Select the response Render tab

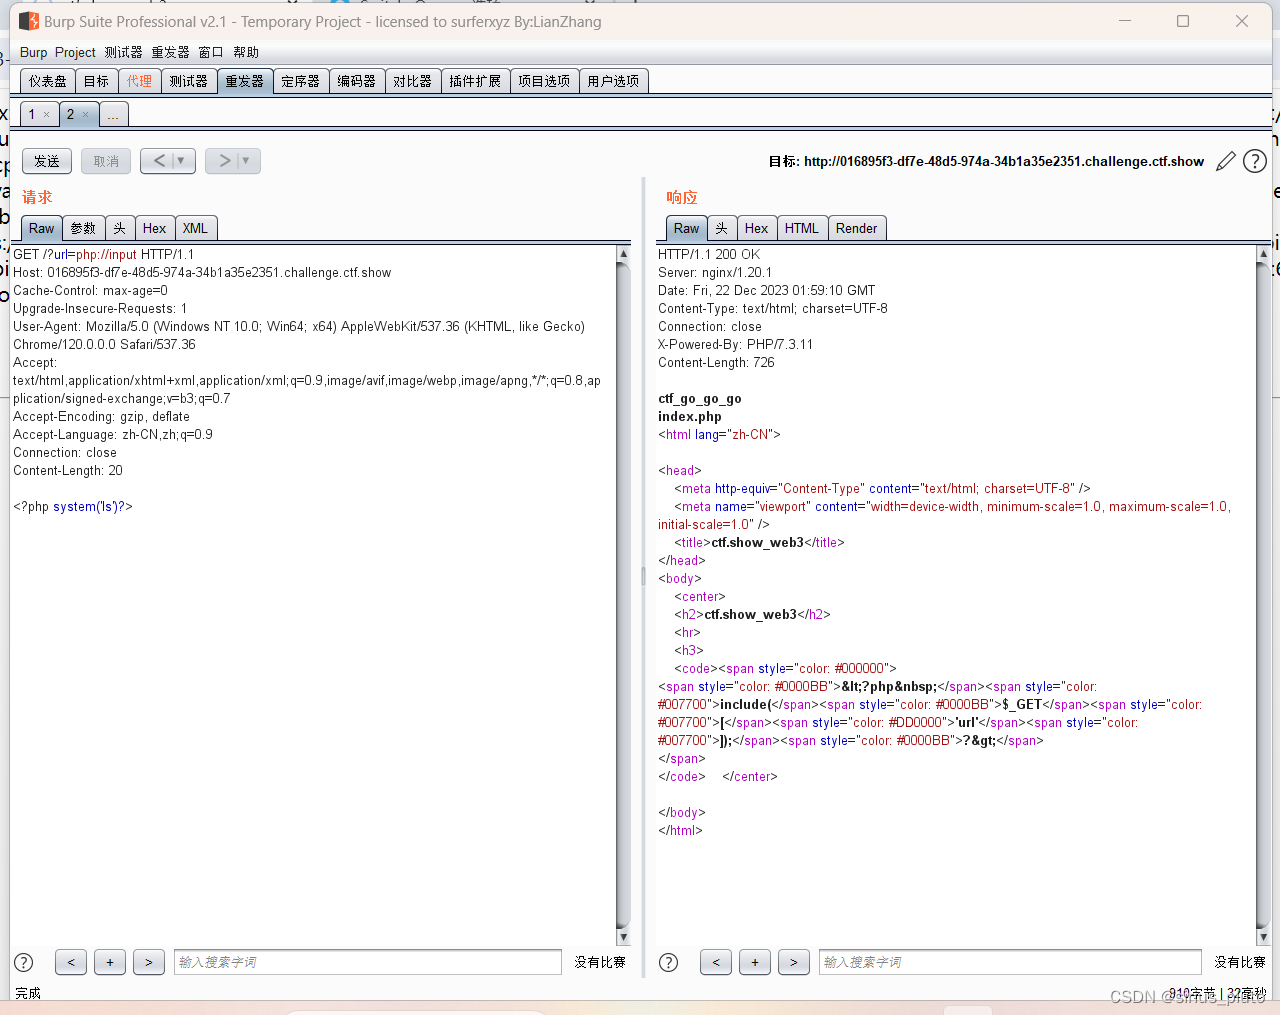pos(857,228)
